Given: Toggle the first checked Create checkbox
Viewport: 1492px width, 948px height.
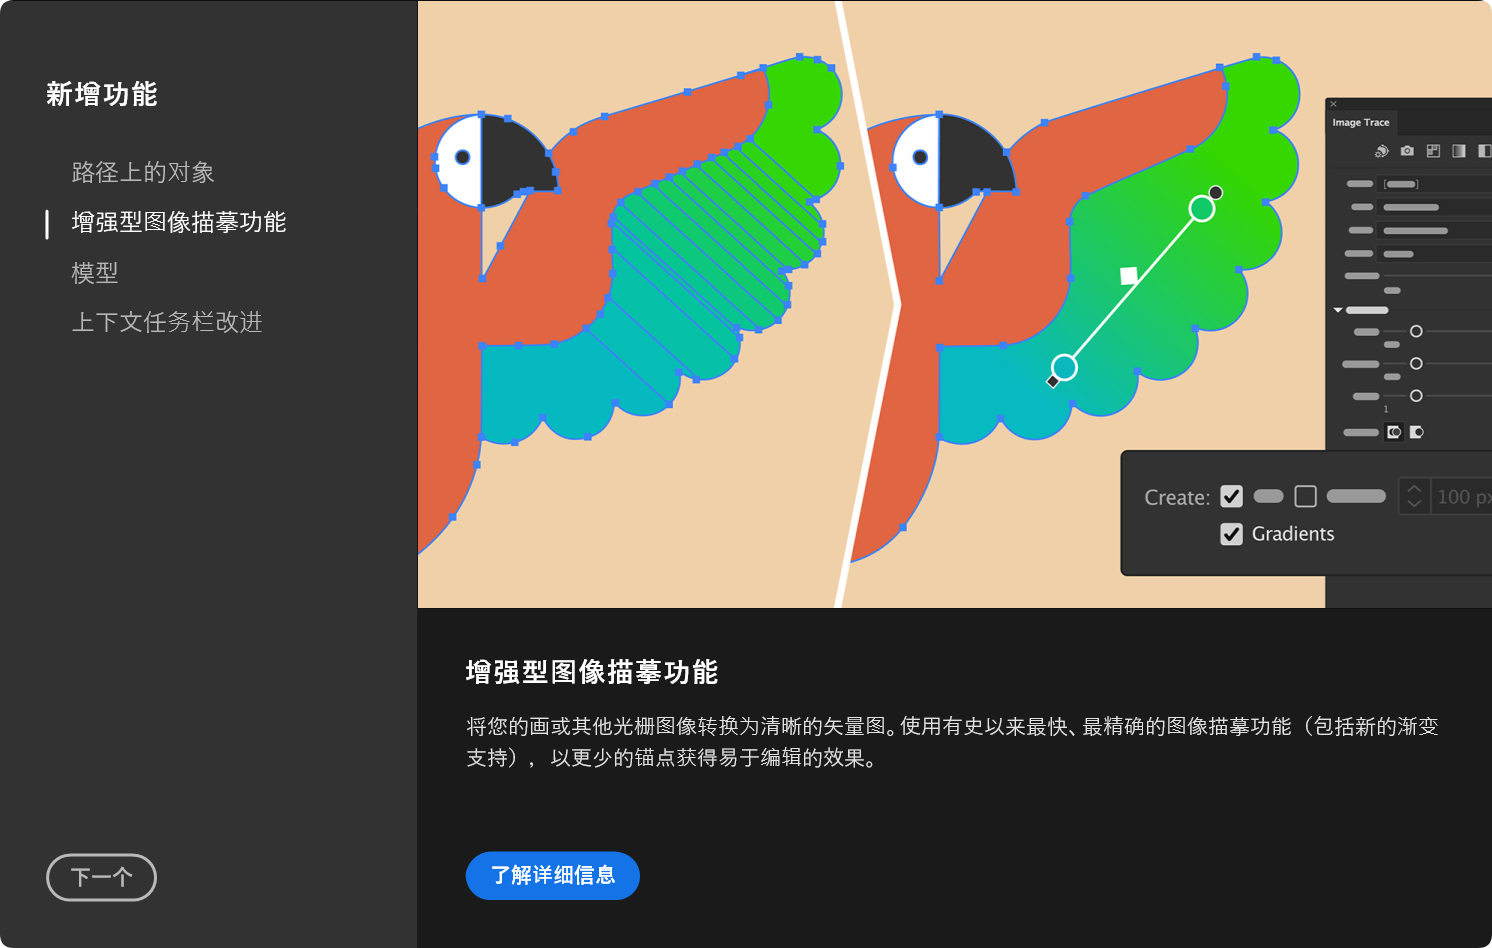Looking at the screenshot, I should pyautogui.click(x=1232, y=496).
